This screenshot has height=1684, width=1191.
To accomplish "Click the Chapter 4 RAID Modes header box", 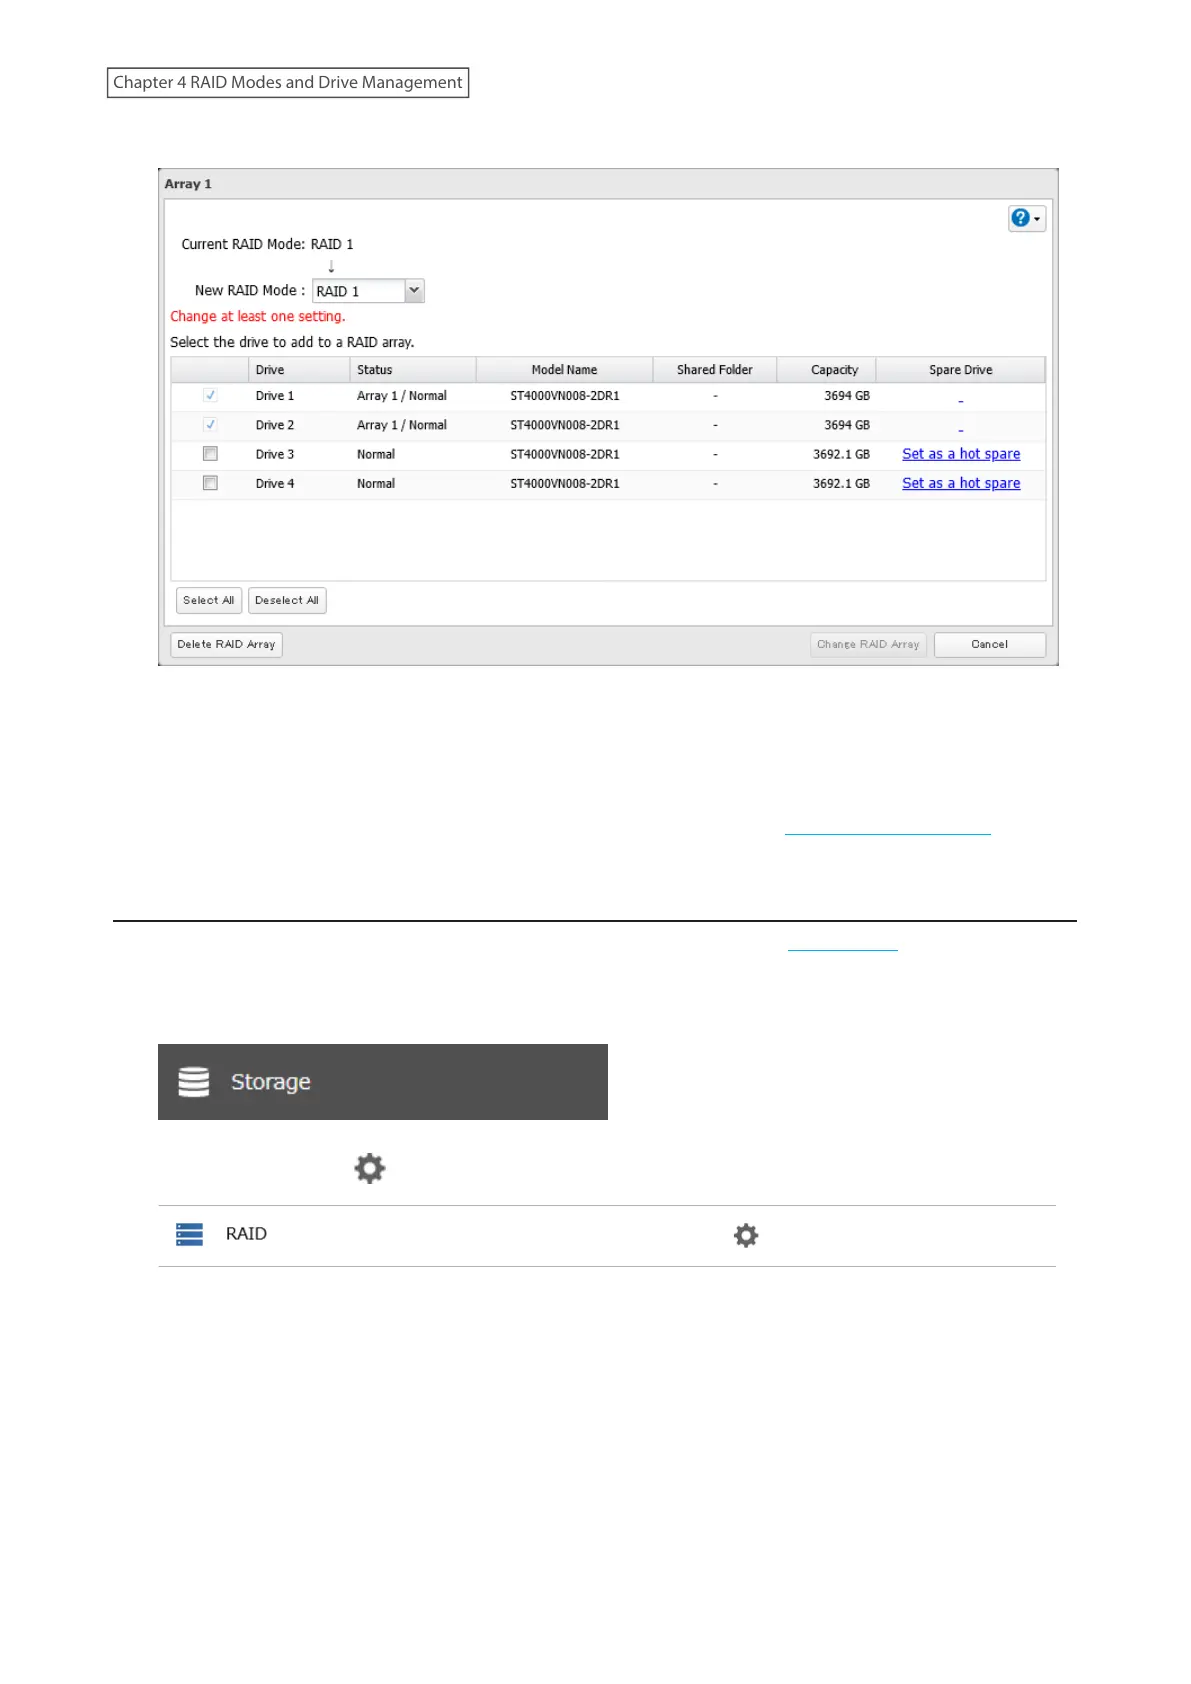I will 288,82.
